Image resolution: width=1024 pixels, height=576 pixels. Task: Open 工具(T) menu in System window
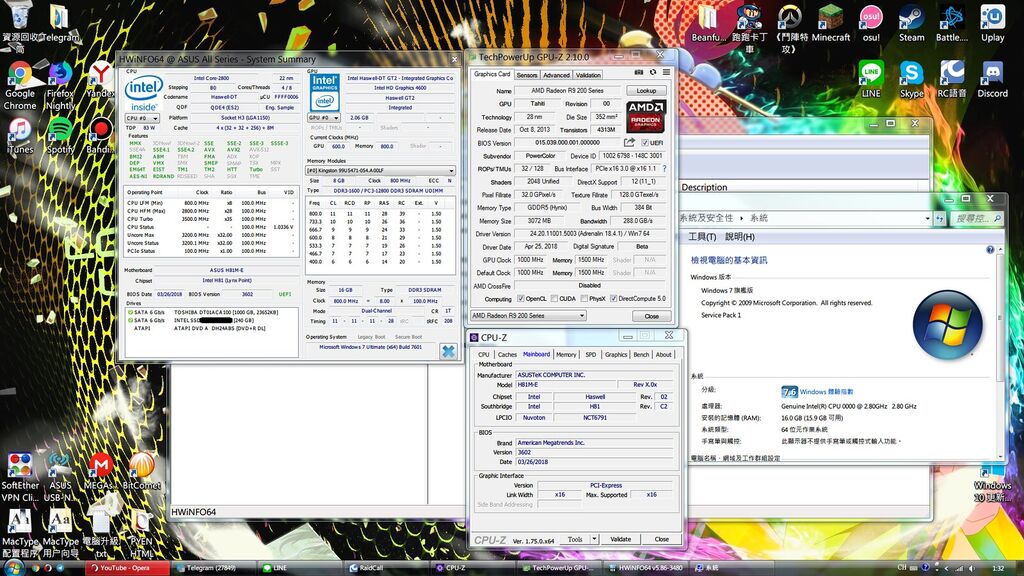pyautogui.click(x=702, y=236)
